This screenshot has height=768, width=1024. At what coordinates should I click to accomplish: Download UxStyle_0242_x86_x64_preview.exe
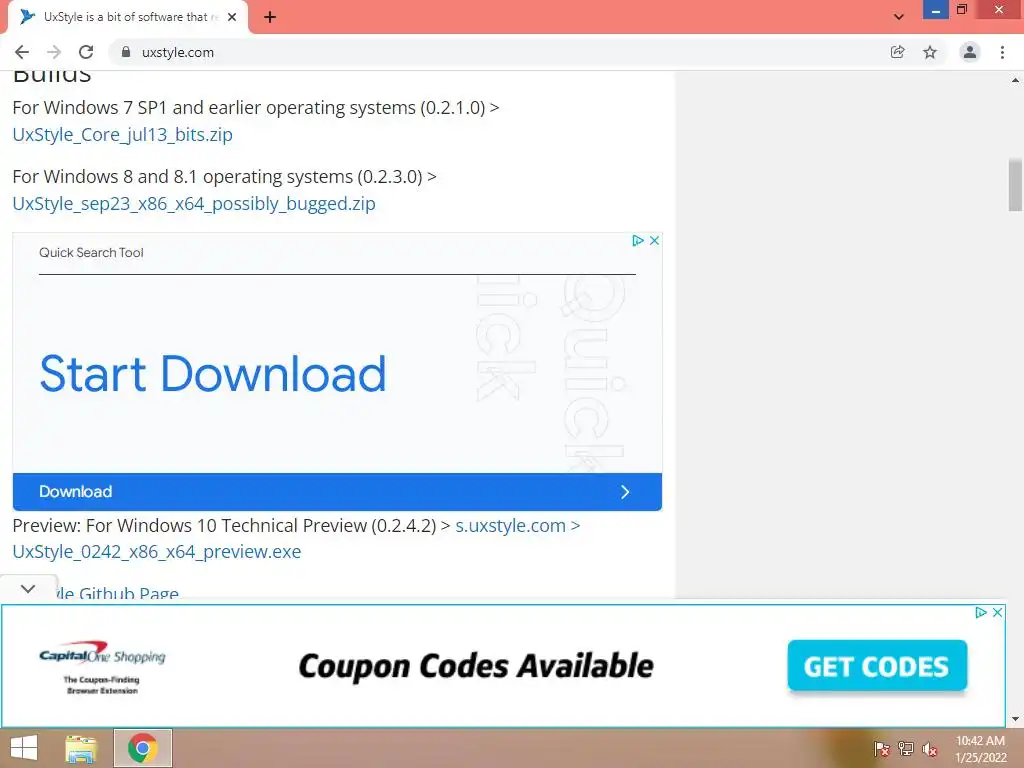click(x=157, y=552)
